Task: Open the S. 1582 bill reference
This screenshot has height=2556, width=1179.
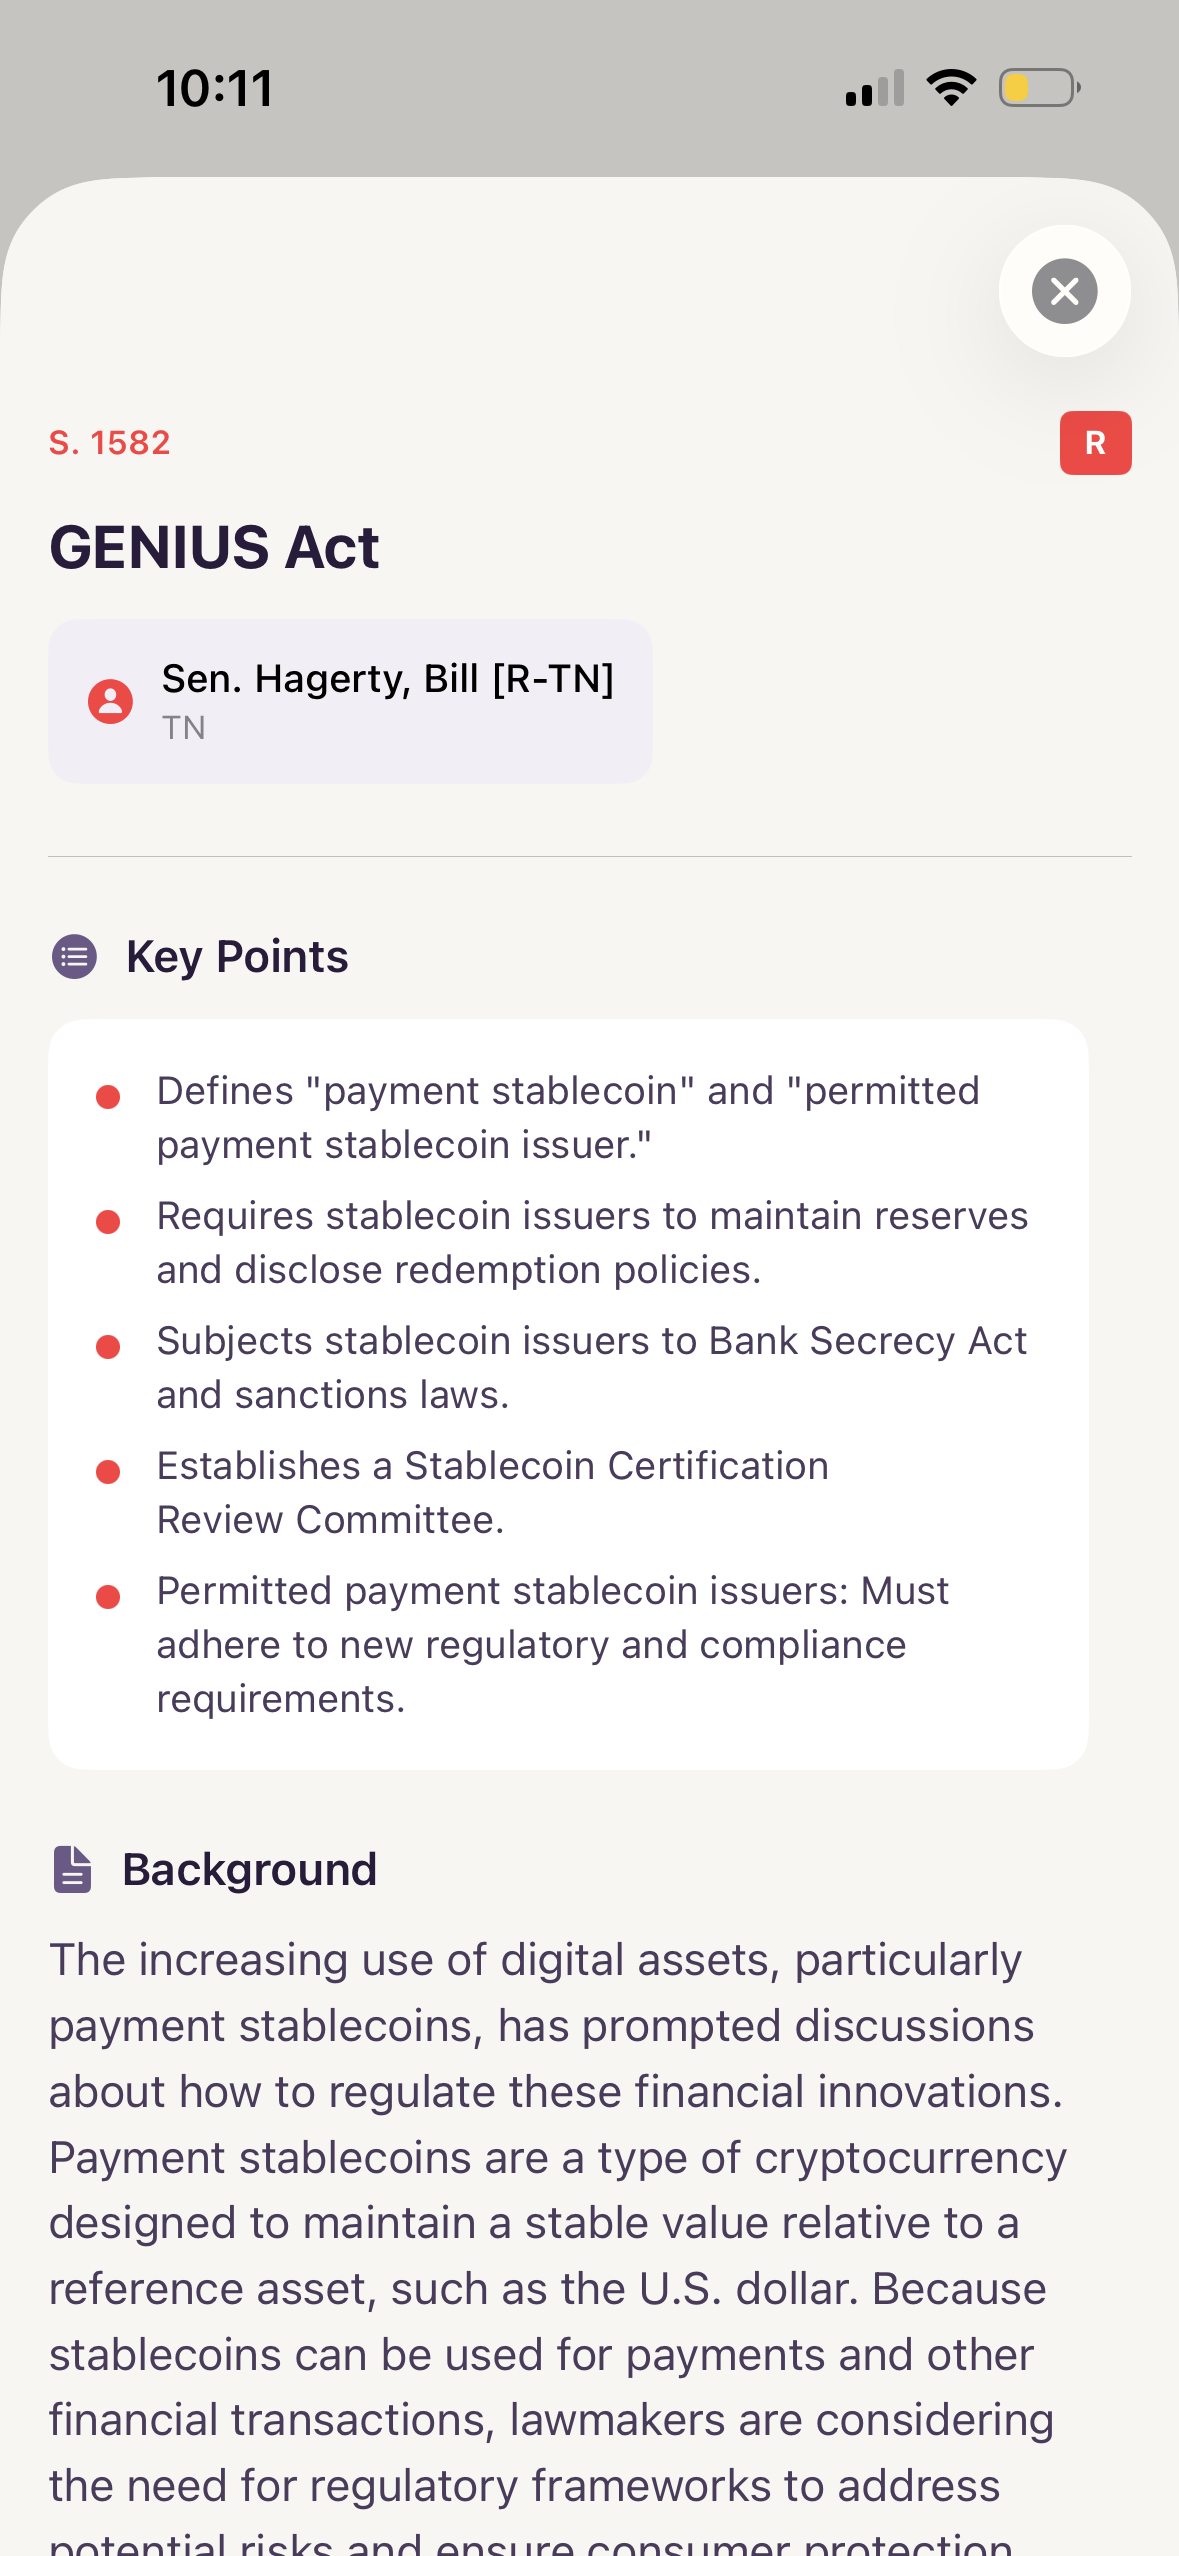Action: [x=110, y=443]
